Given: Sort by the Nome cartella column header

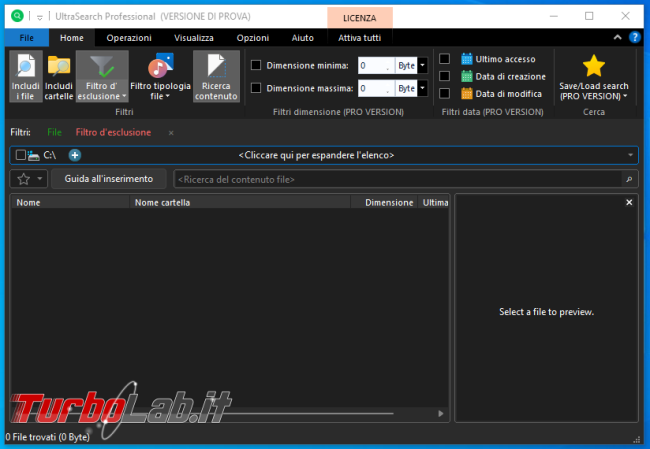Looking at the screenshot, I should tap(240, 202).
